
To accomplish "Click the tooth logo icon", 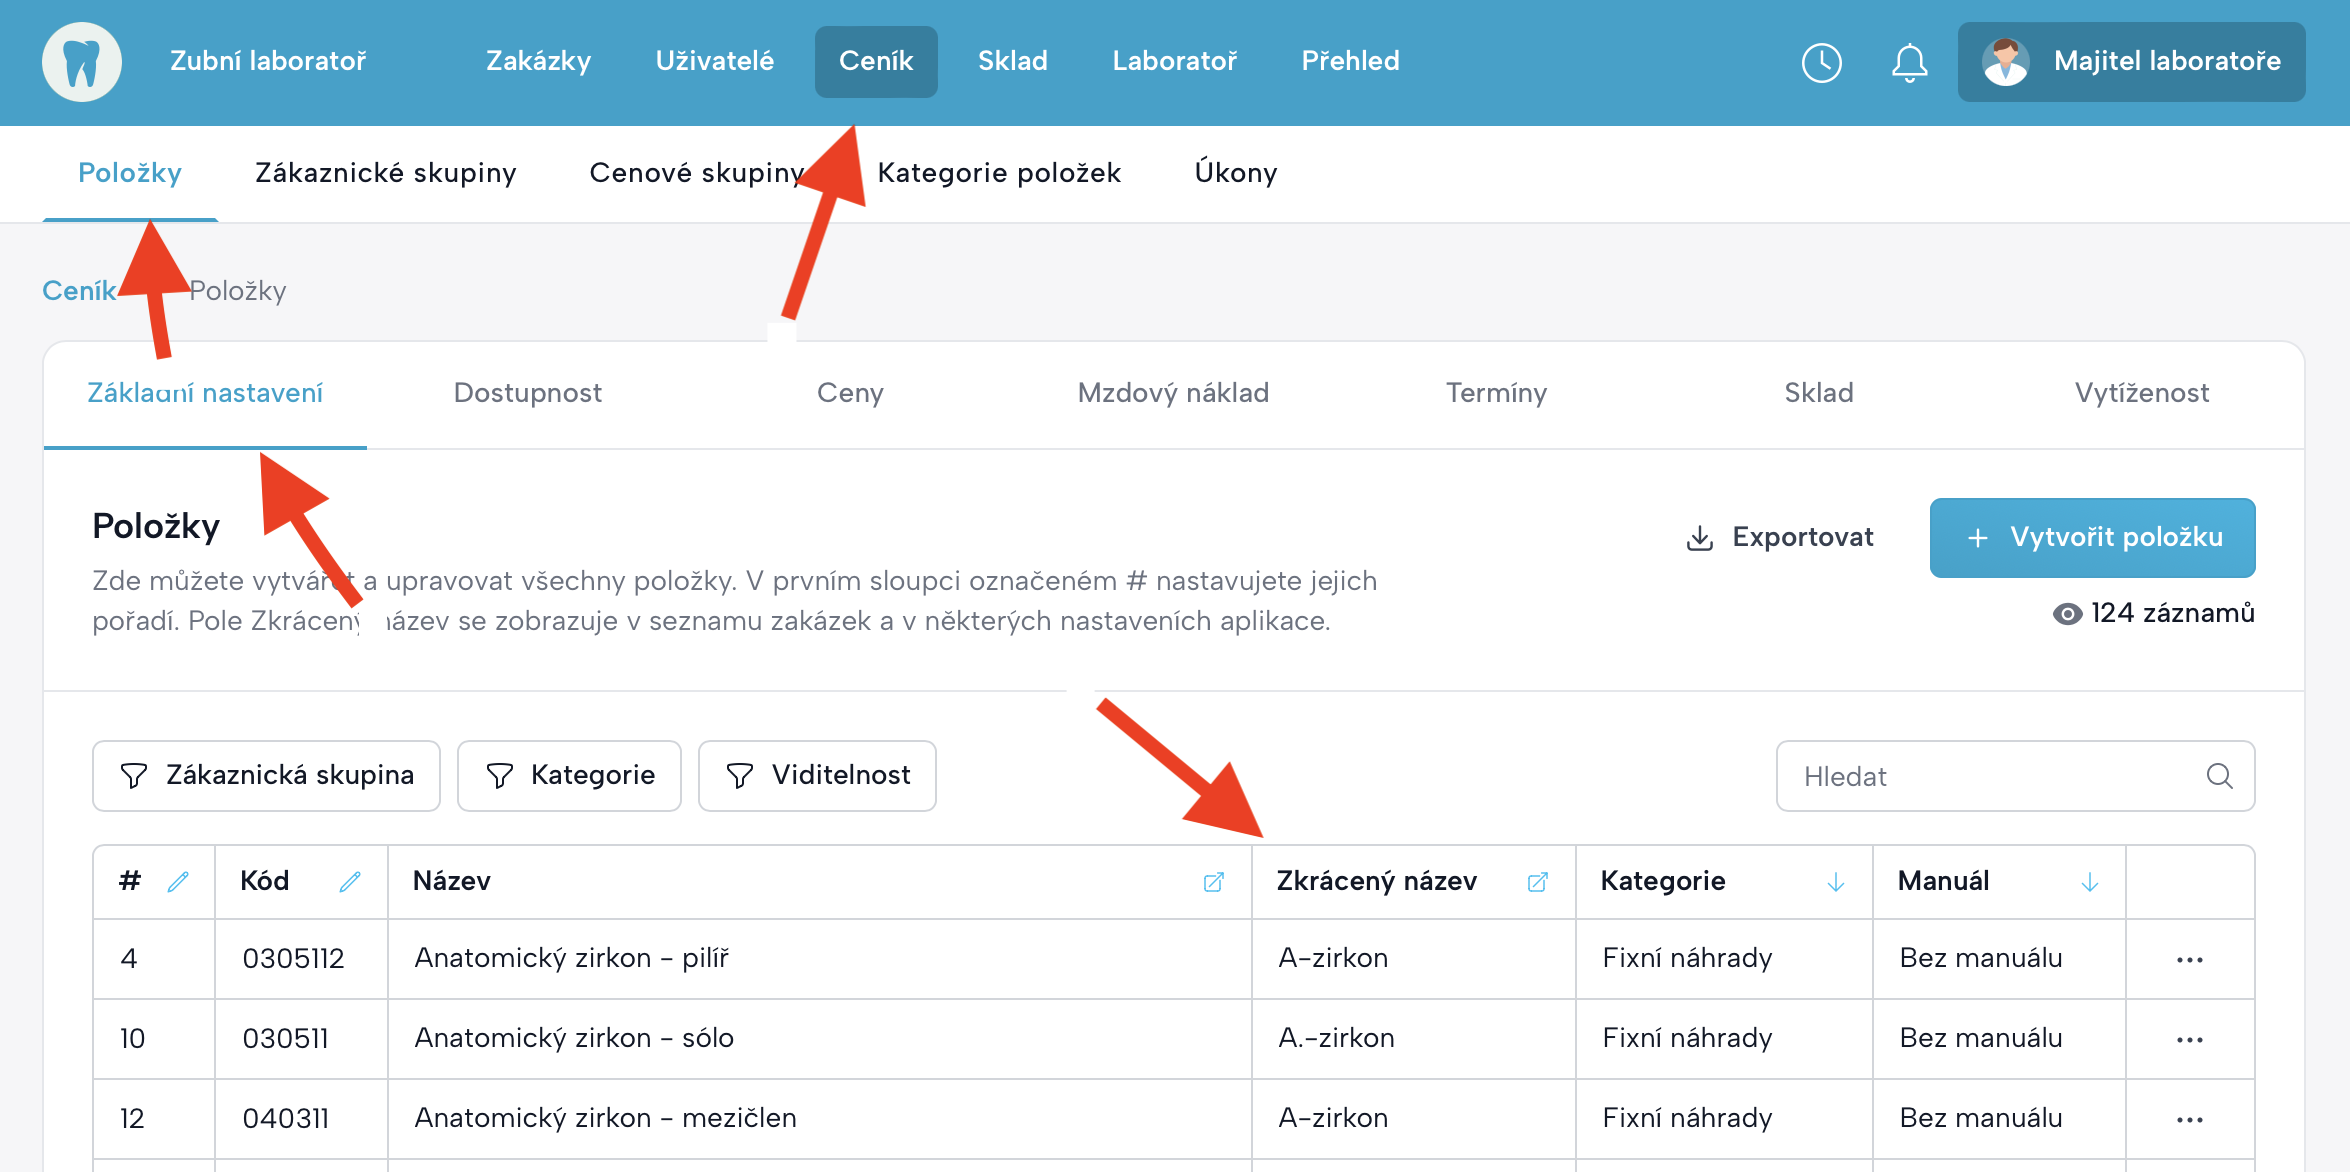I will point(82,62).
